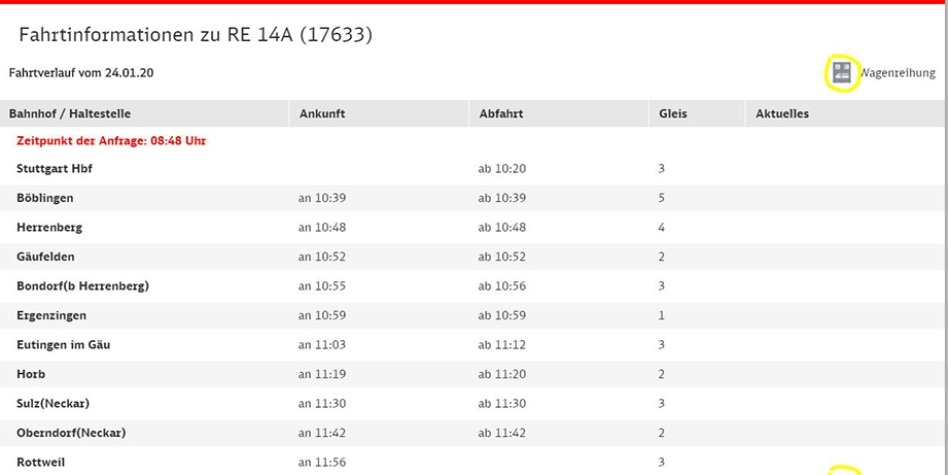Open the Horb station entry
This screenshot has width=948, height=475.
[x=31, y=374]
